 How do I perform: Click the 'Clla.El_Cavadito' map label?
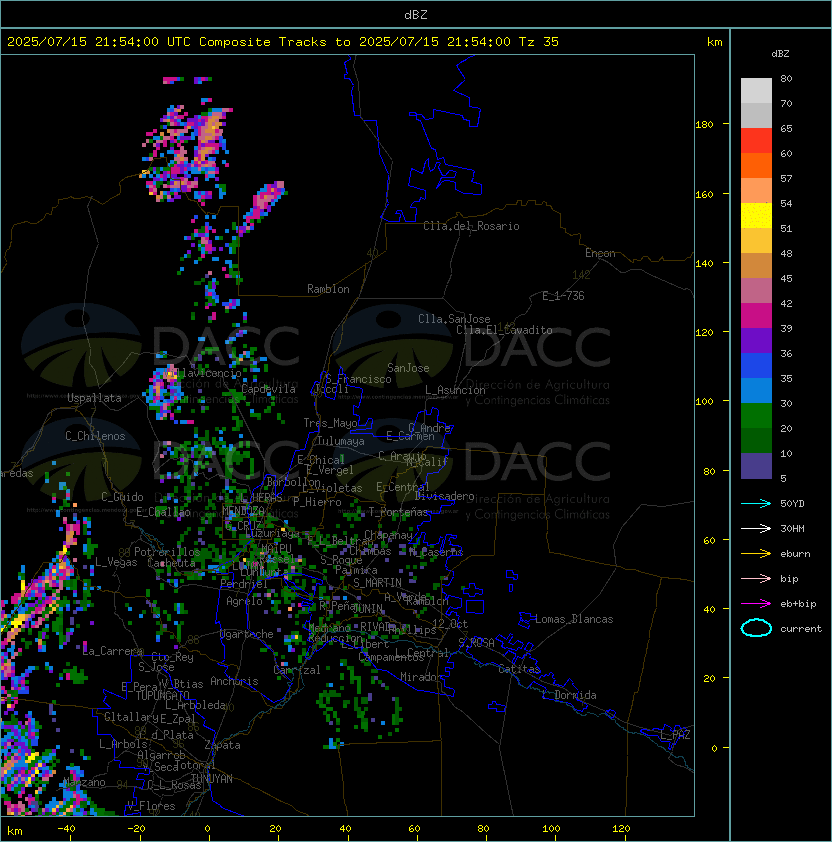point(504,330)
